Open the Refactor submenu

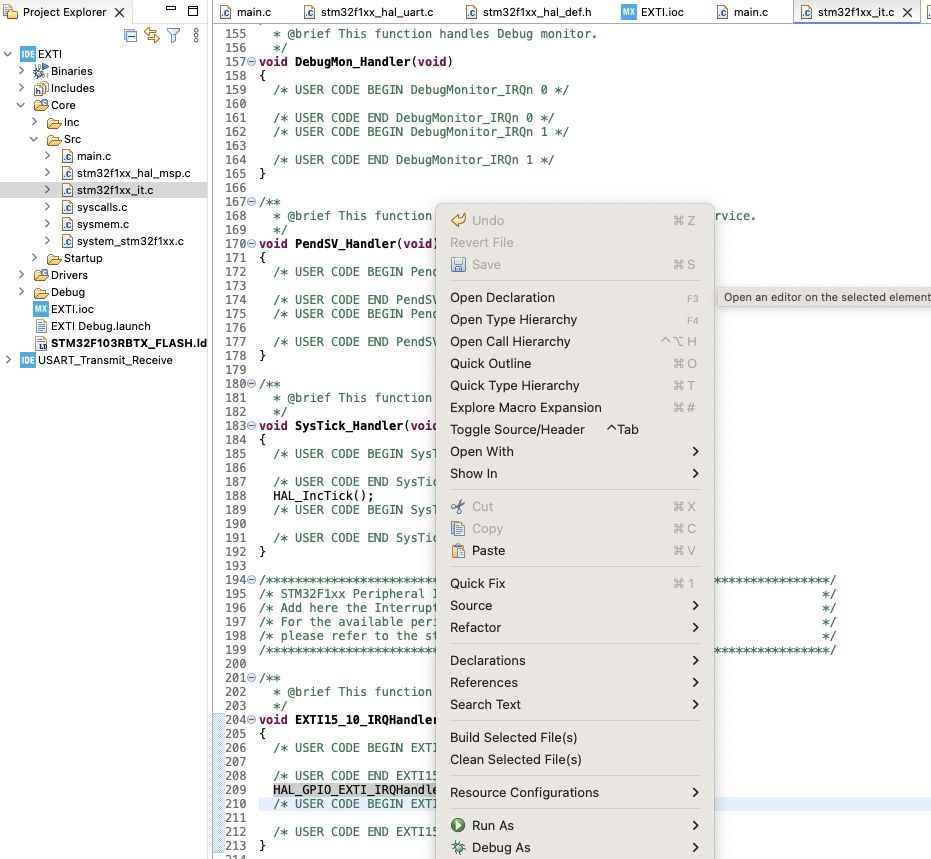[475, 628]
